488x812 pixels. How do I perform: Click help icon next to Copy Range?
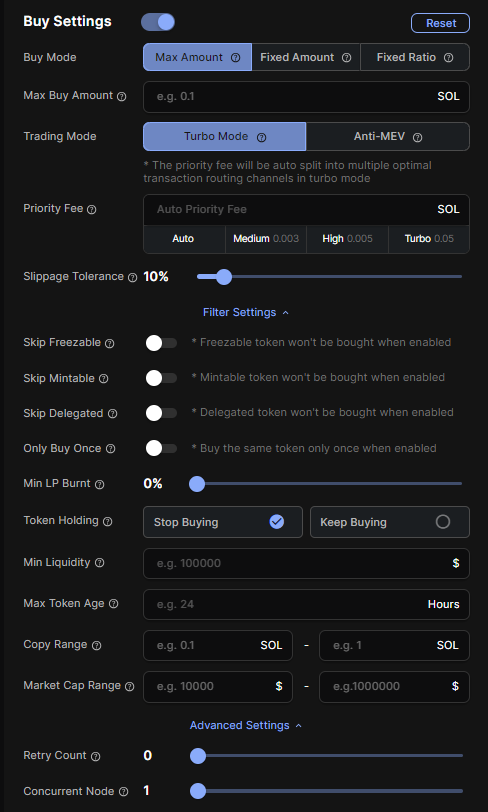point(96,645)
